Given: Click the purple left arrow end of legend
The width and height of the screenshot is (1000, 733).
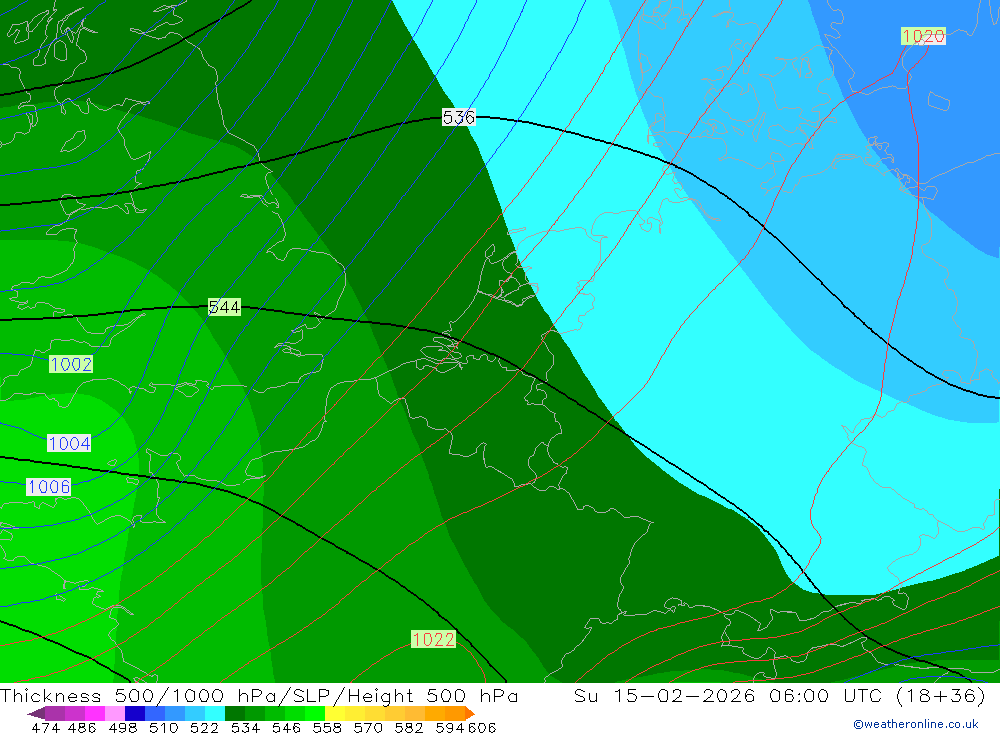Looking at the screenshot, I should (x=36, y=713).
